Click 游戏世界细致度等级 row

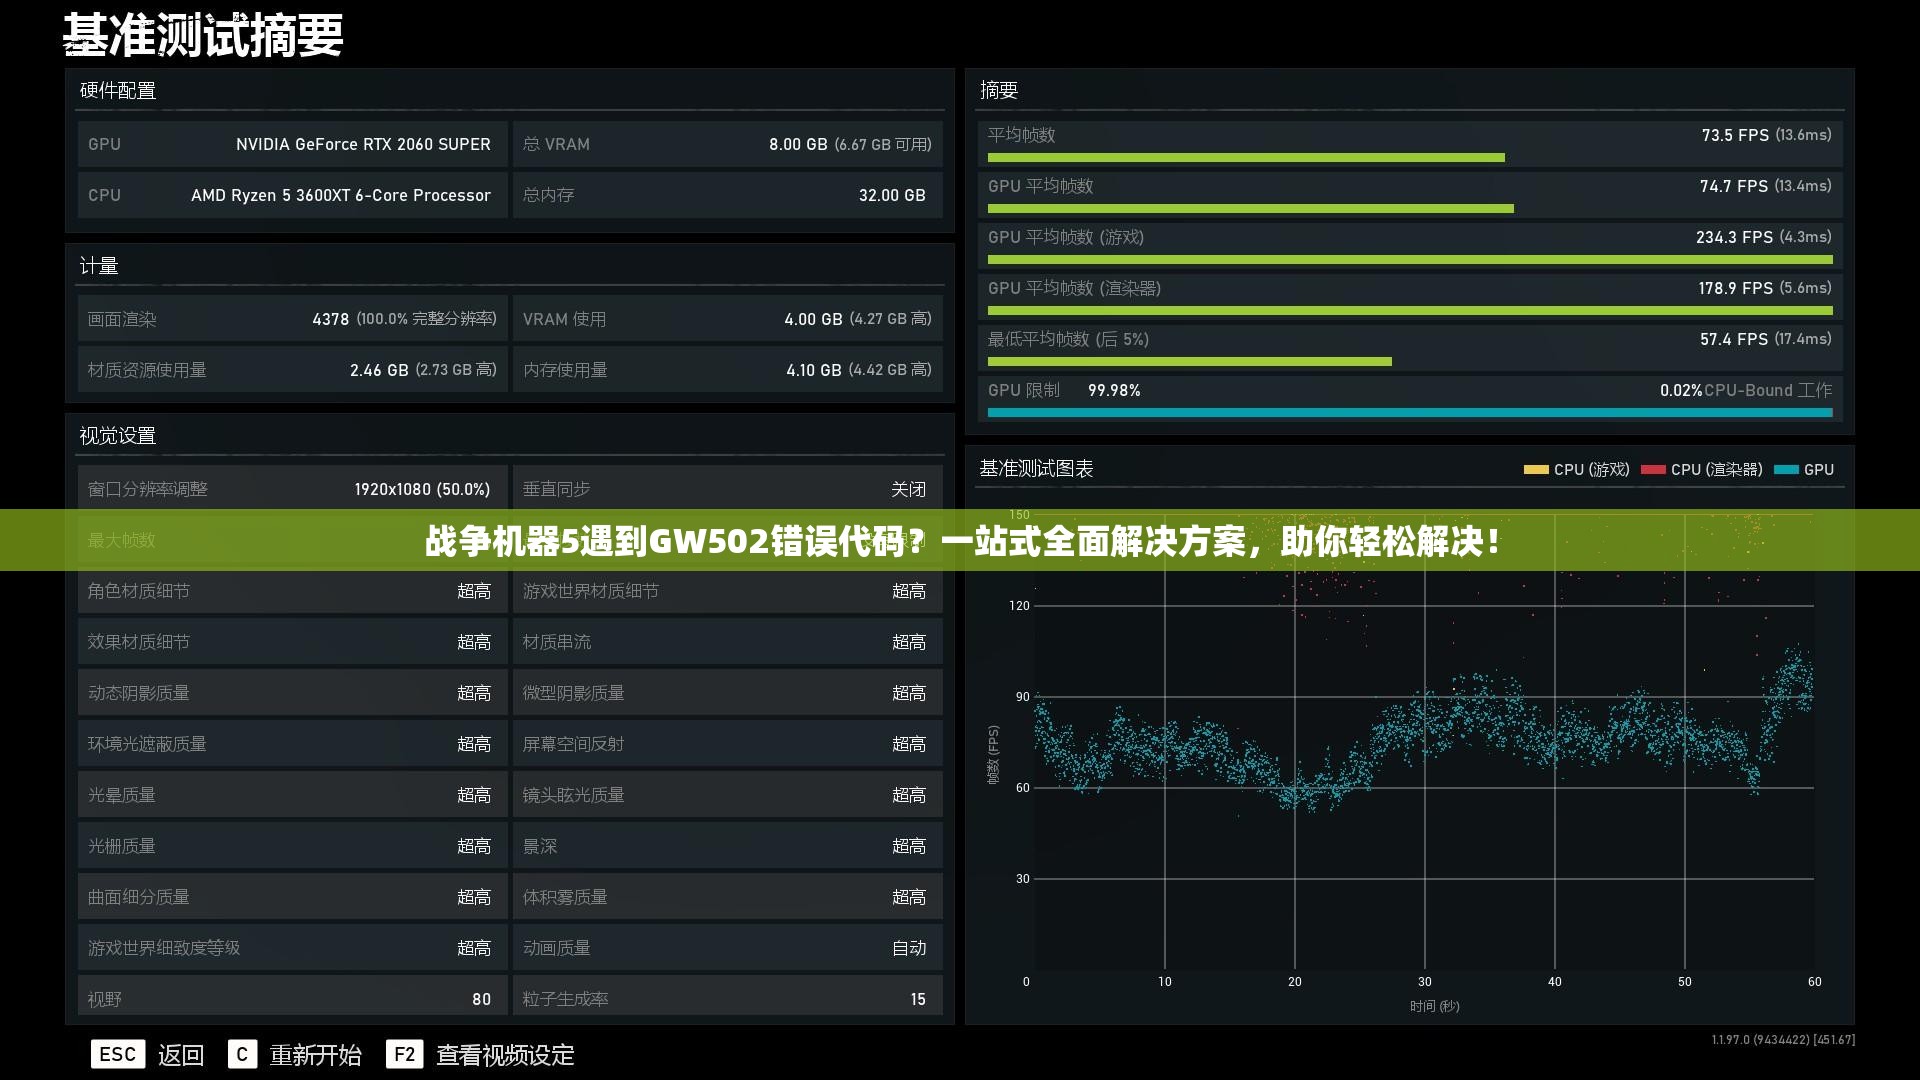(x=293, y=948)
